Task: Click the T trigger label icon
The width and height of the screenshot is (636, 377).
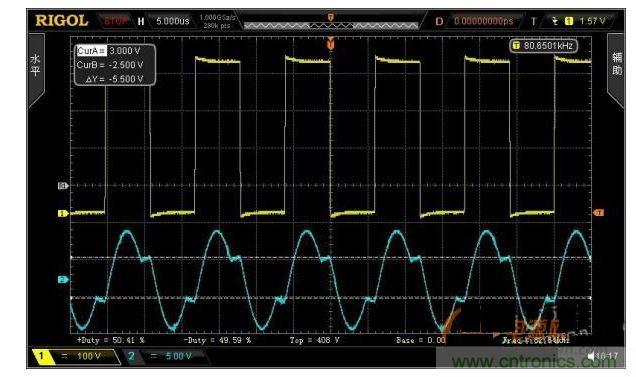Action: [x=533, y=21]
